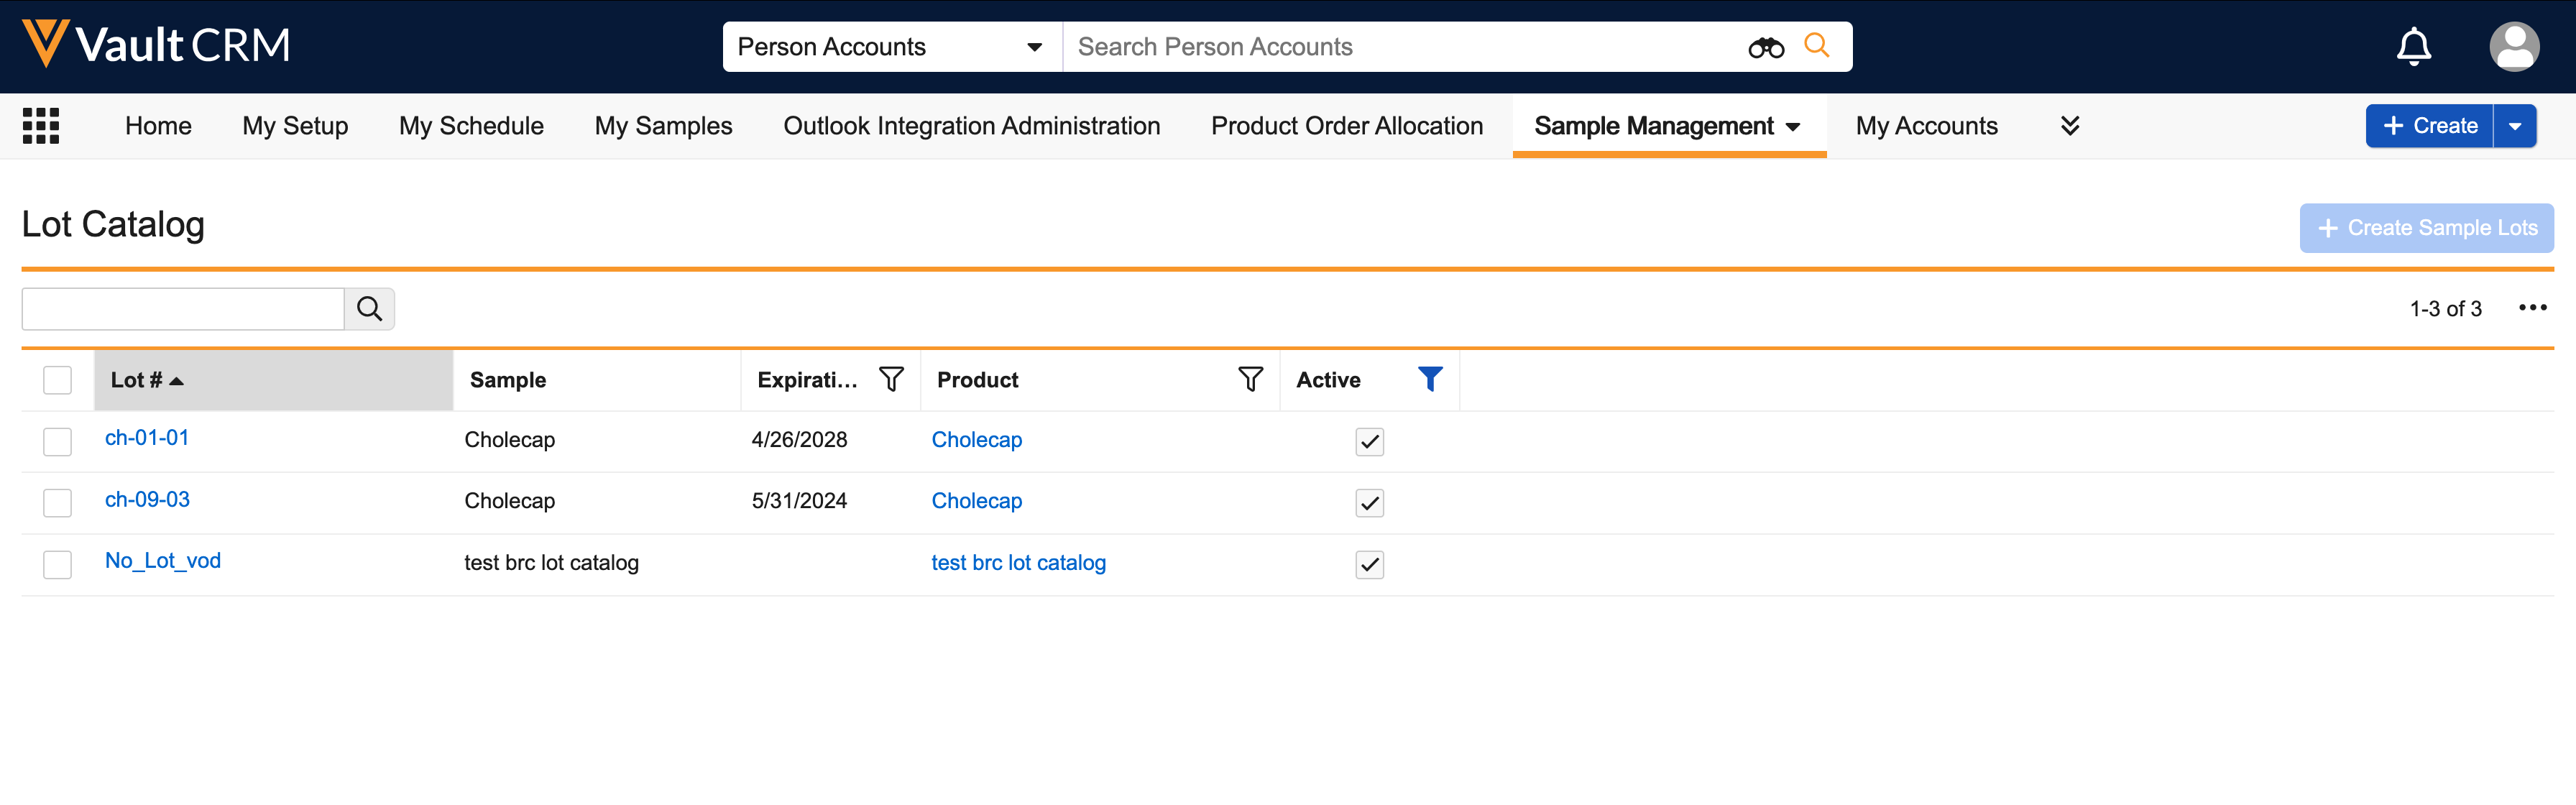Click the notifications bell icon
2576x805 pixels.
coord(2413,46)
